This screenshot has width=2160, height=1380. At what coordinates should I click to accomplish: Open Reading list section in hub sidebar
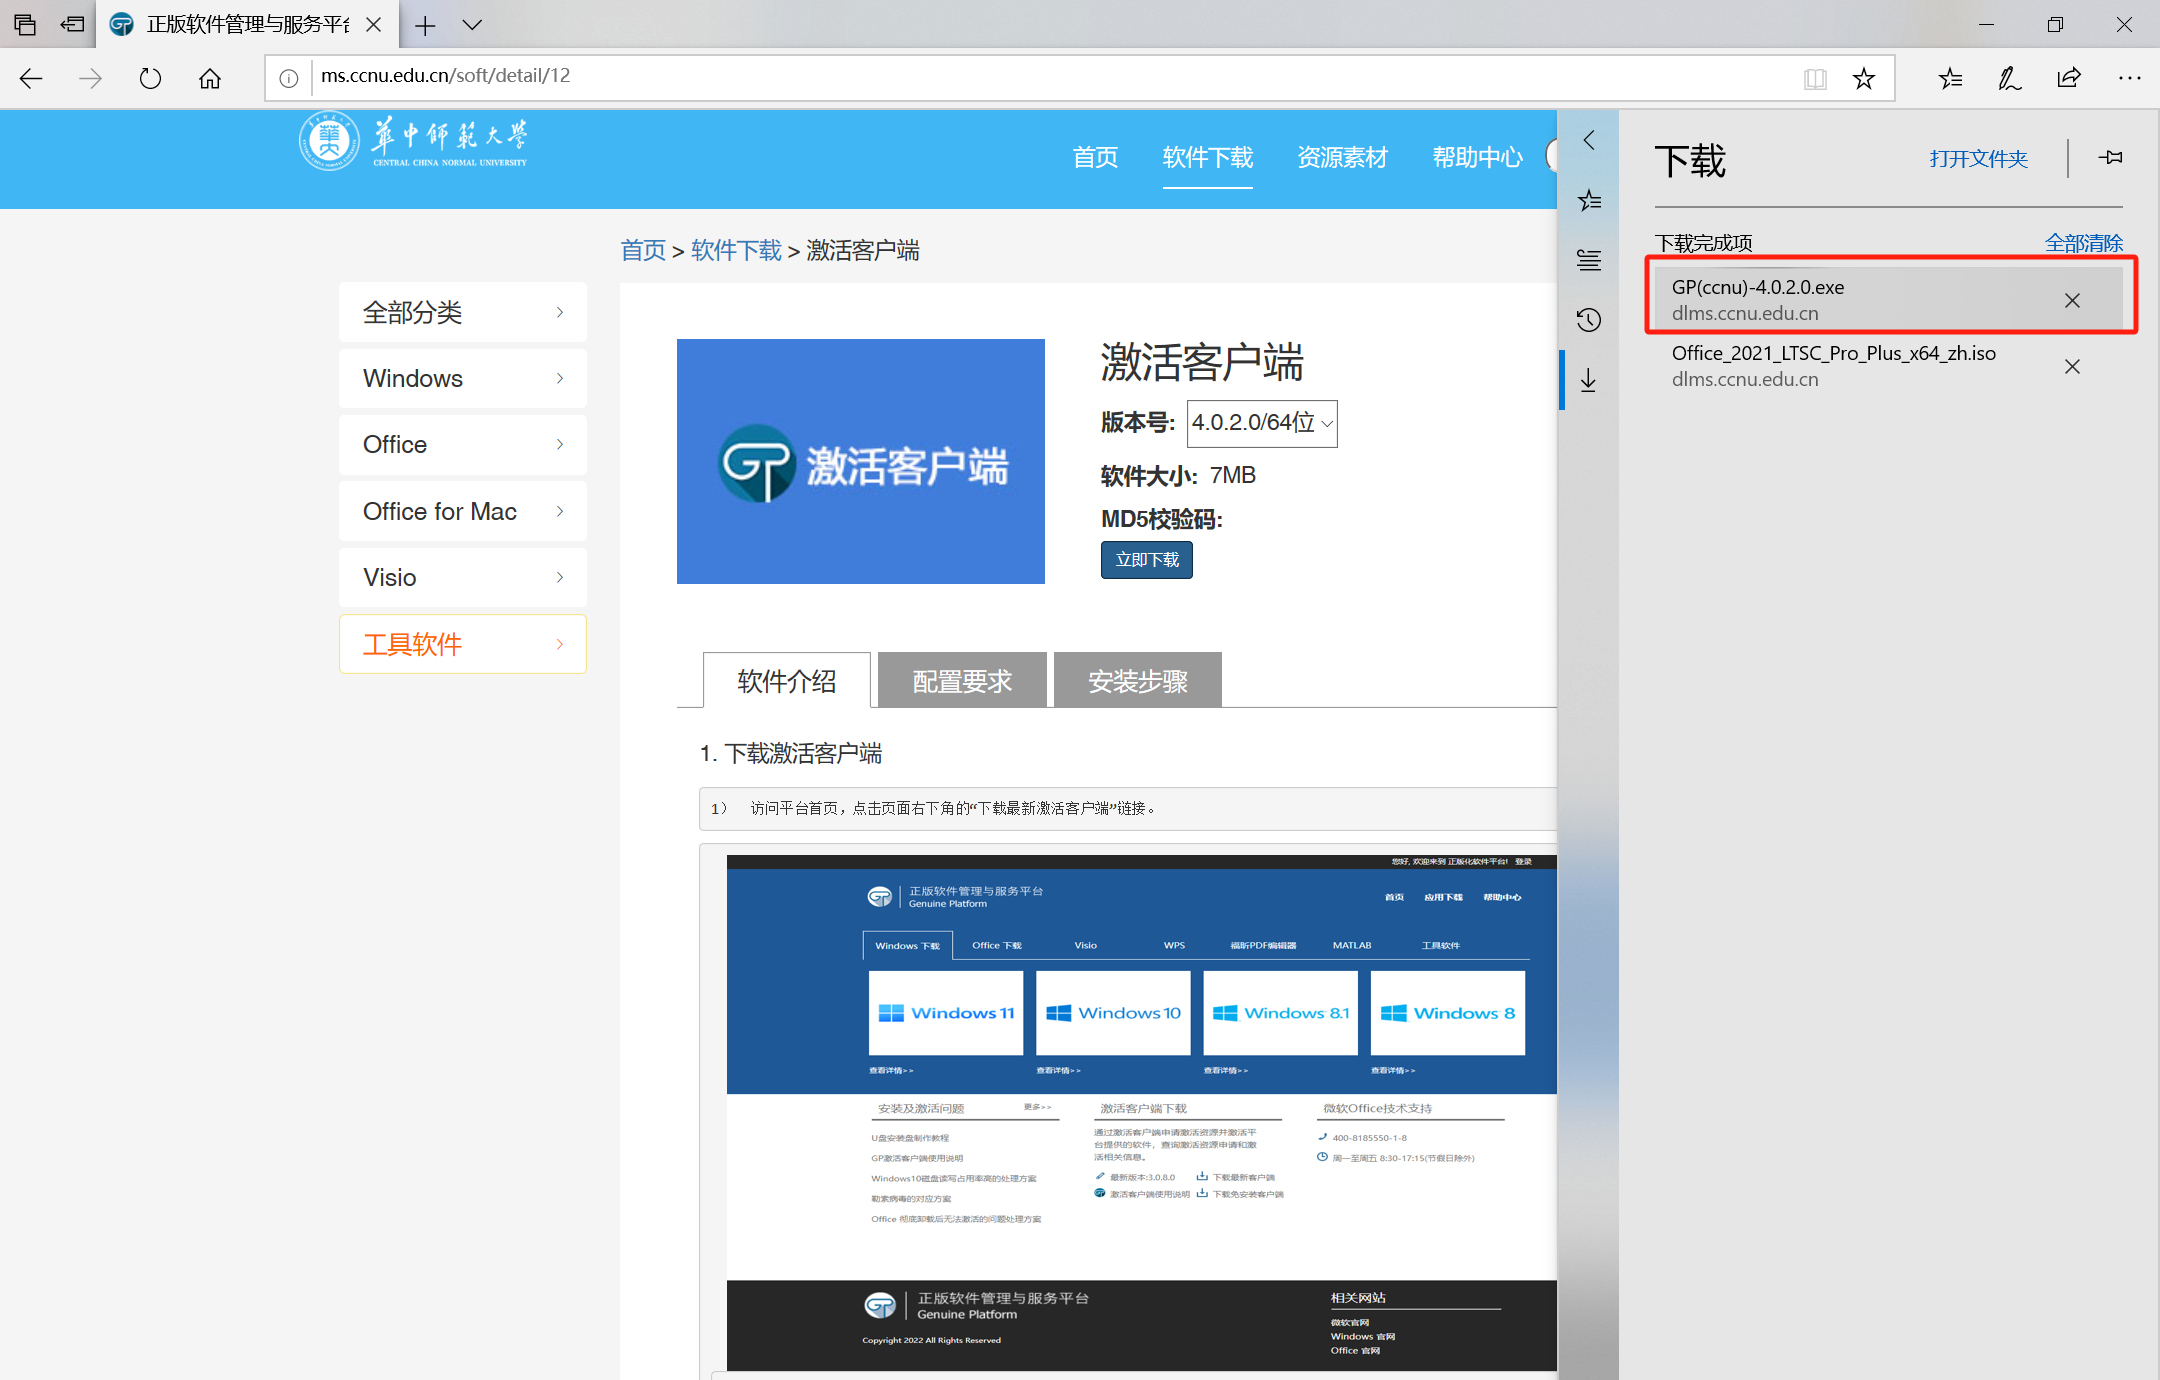tap(1589, 260)
